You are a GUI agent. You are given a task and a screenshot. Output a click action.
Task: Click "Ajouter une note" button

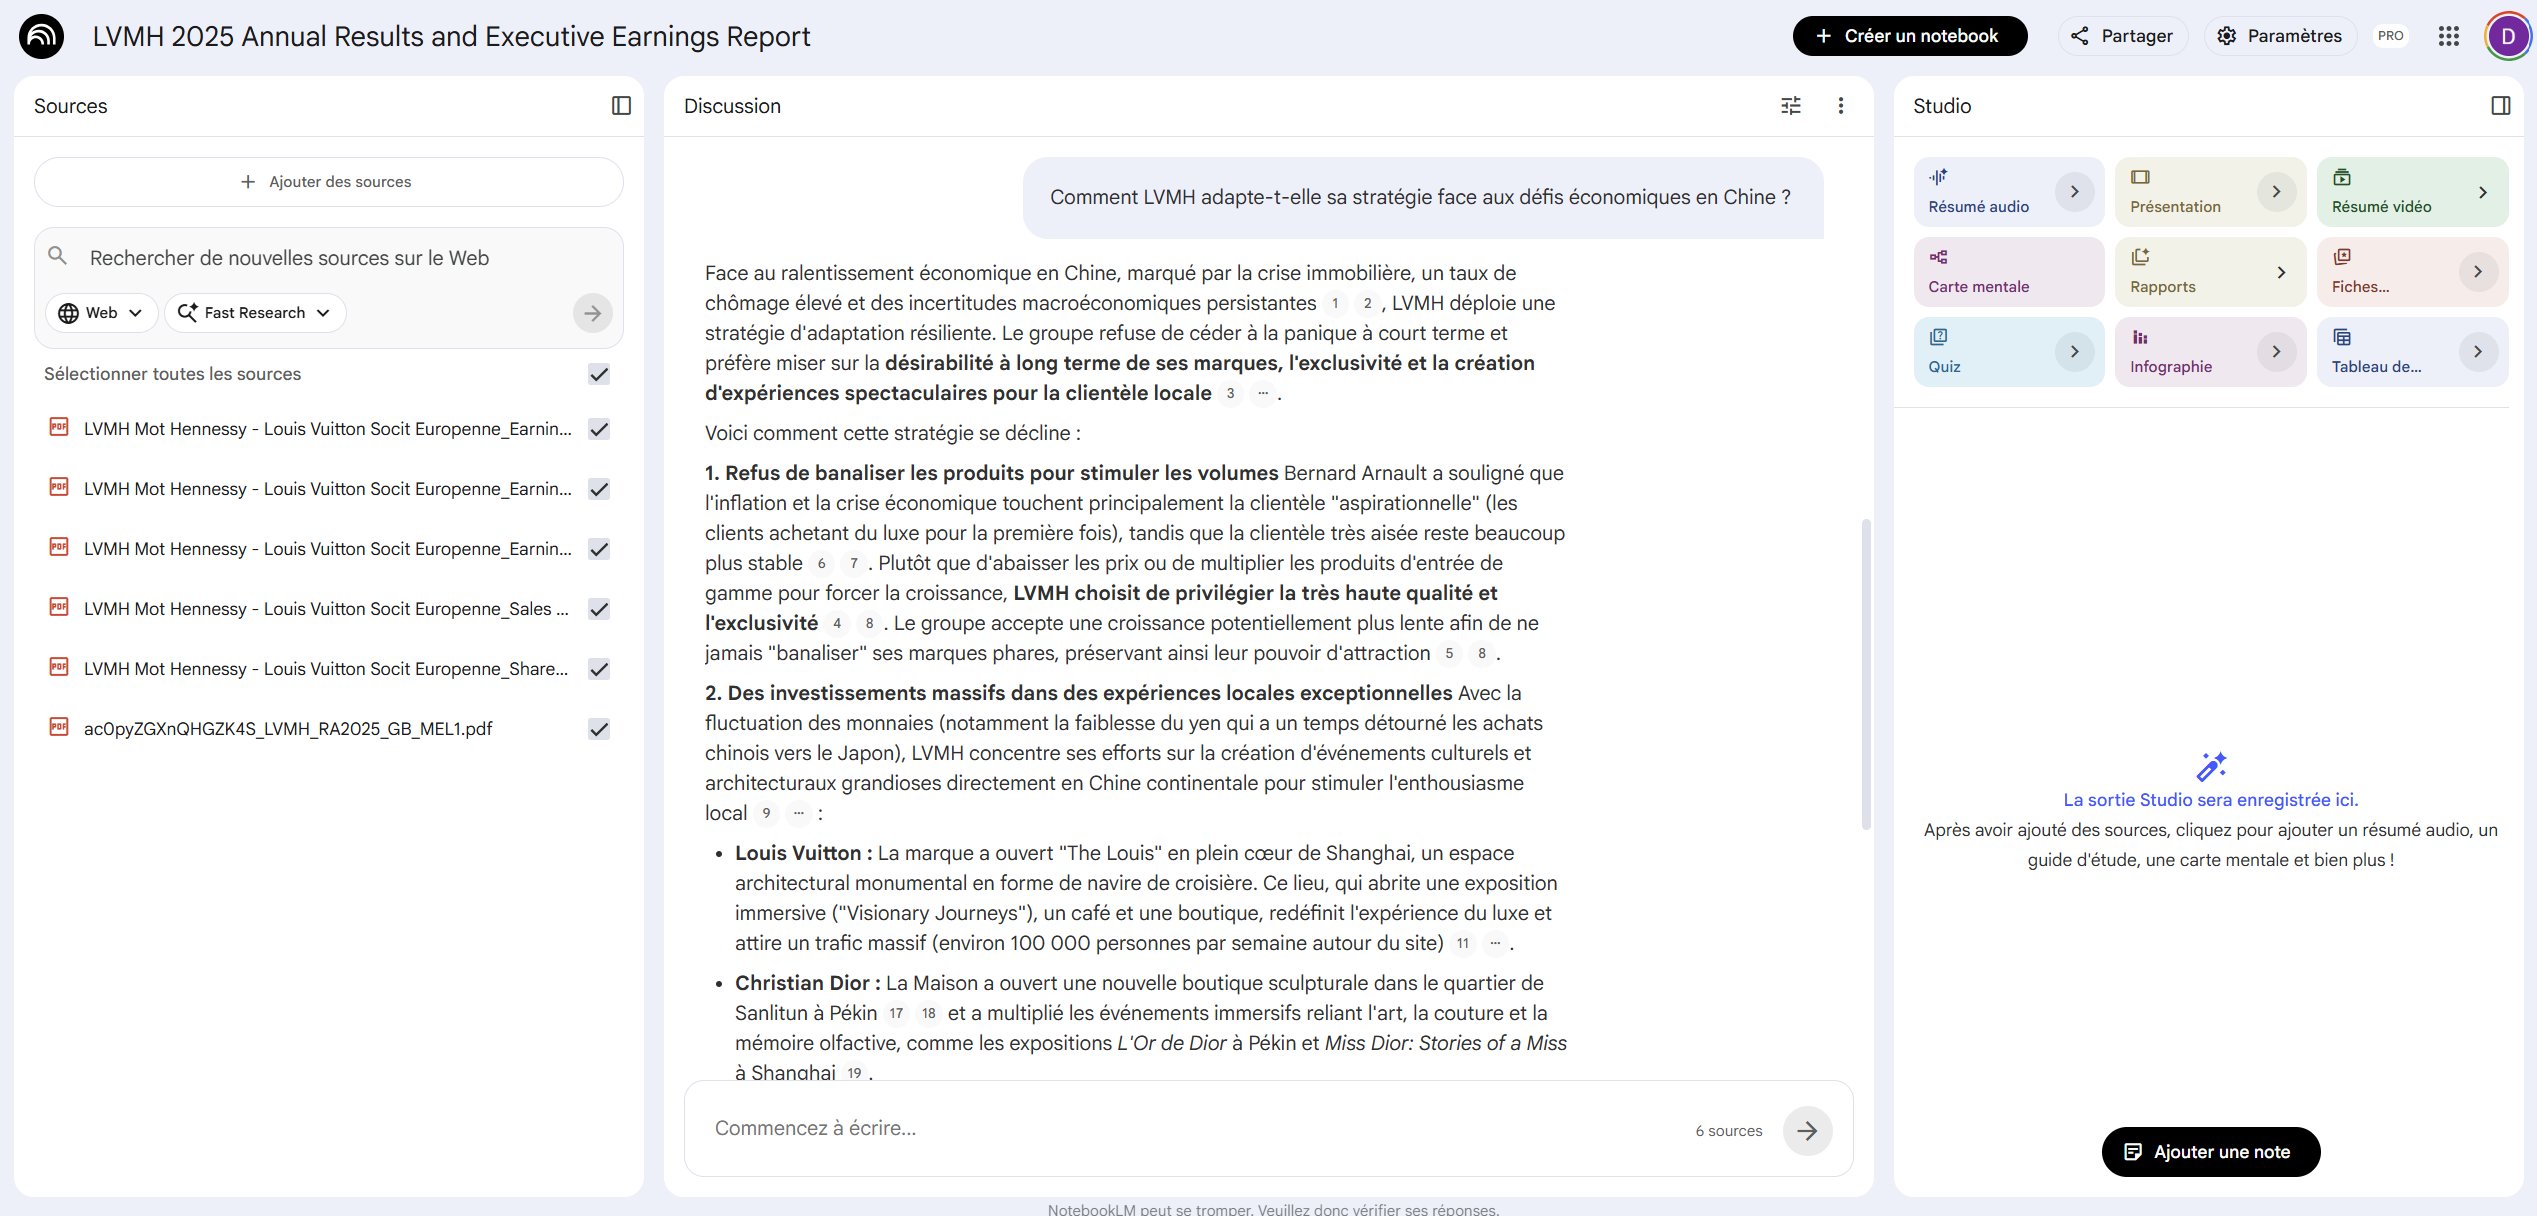tap(2210, 1152)
